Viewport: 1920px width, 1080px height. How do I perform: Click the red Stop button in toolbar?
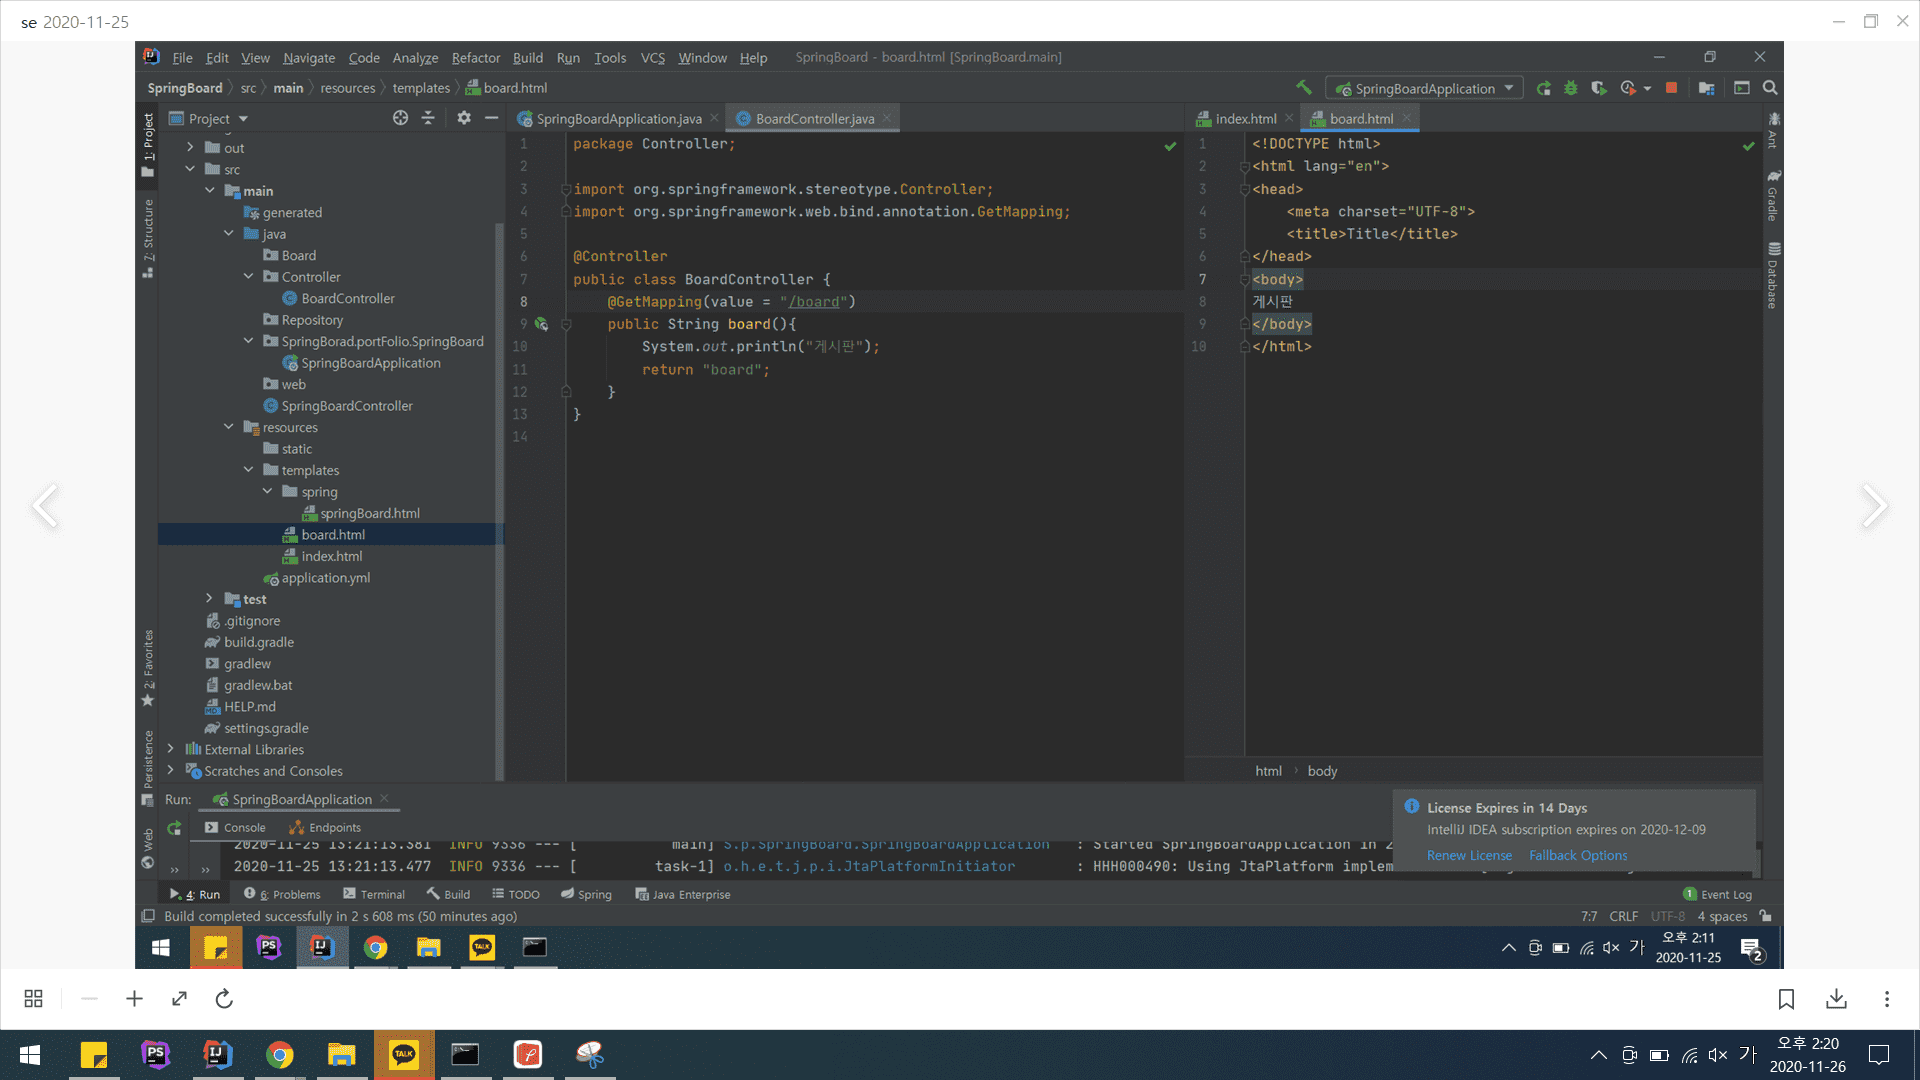(x=1671, y=88)
